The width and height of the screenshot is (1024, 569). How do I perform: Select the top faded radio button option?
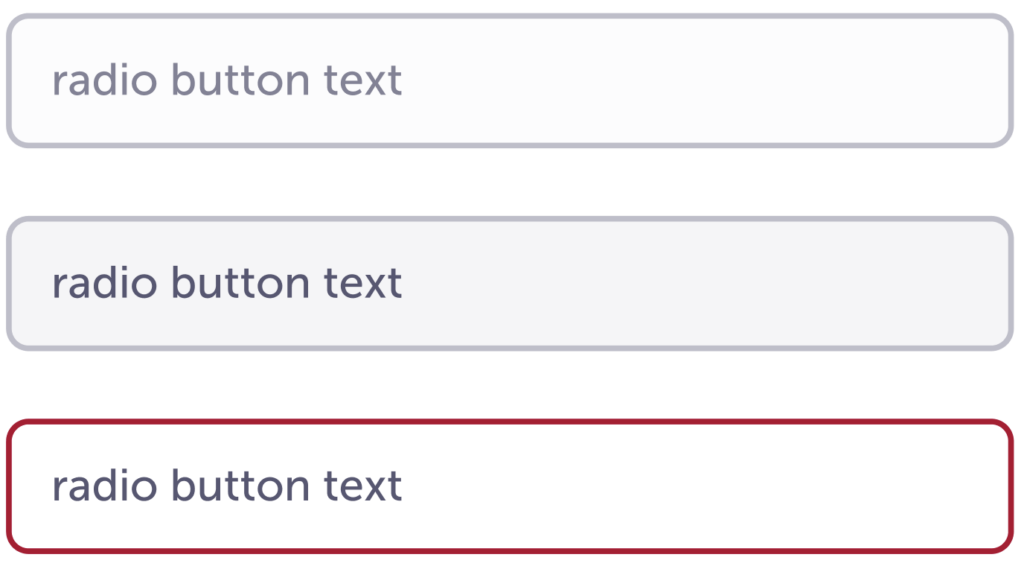pyautogui.click(x=510, y=81)
